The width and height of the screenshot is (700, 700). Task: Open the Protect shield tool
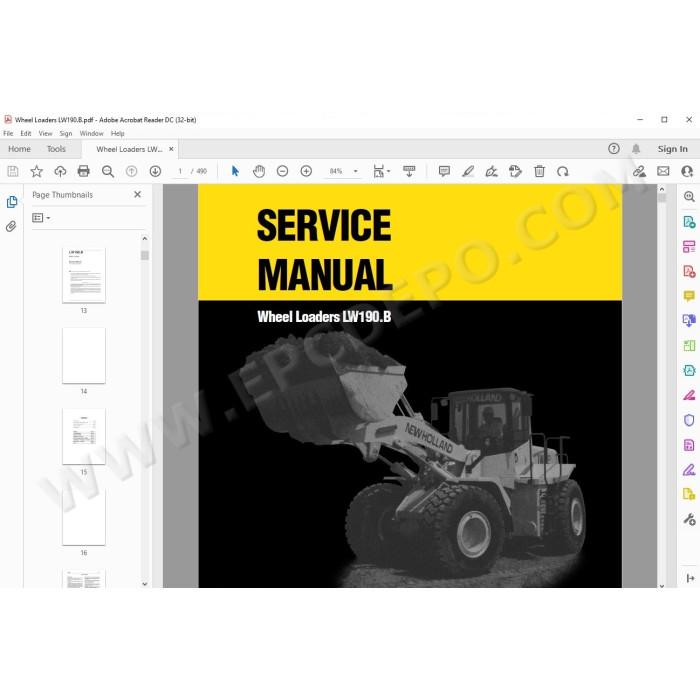(x=689, y=420)
